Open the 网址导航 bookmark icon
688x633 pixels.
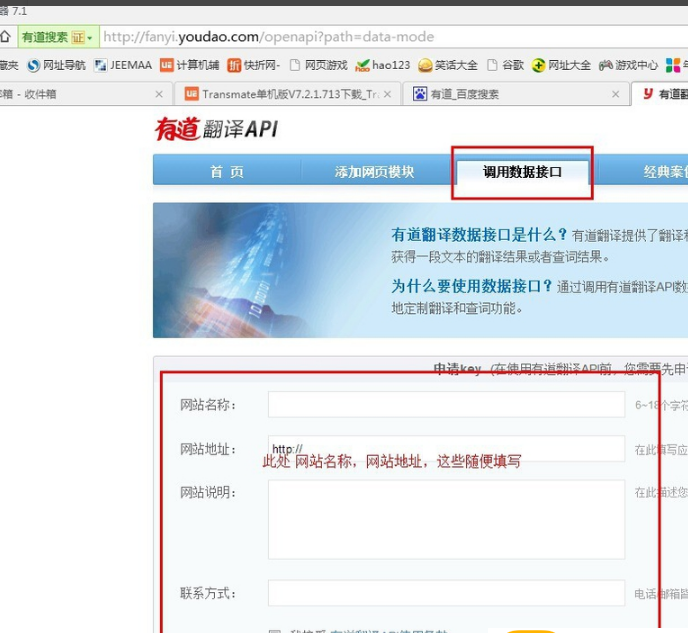pyautogui.click(x=33, y=65)
